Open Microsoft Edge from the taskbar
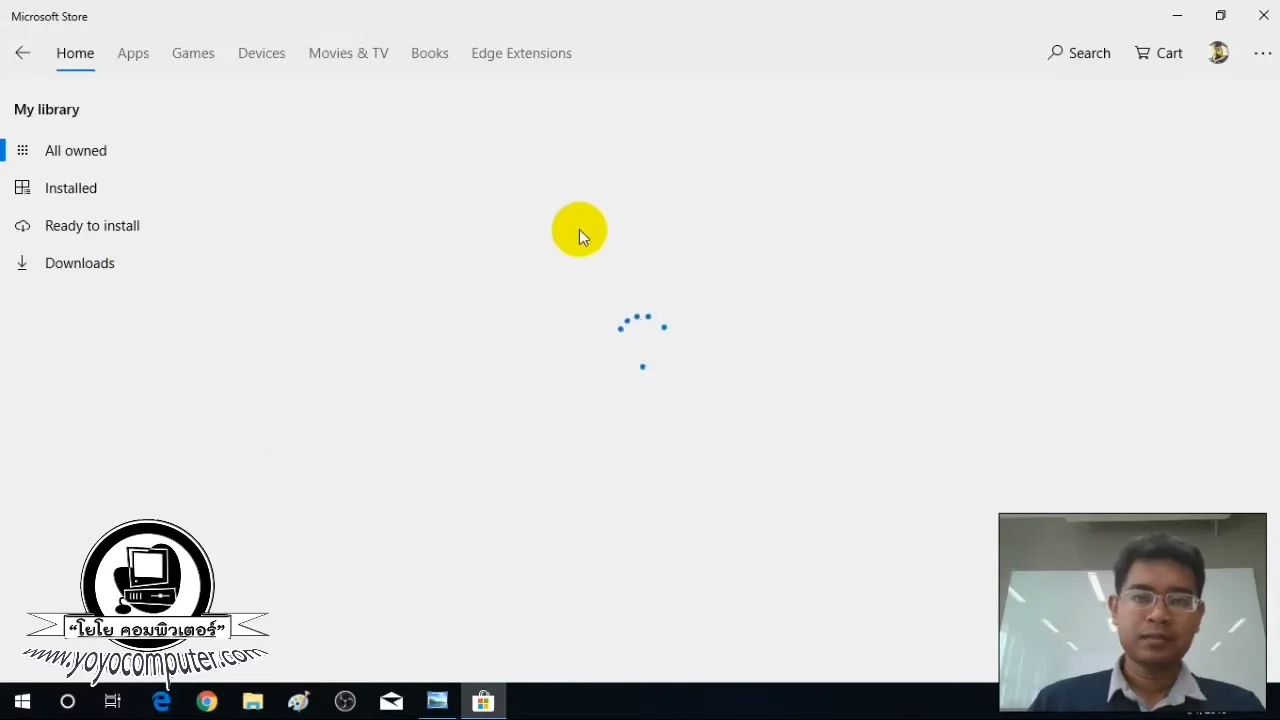 tap(161, 701)
